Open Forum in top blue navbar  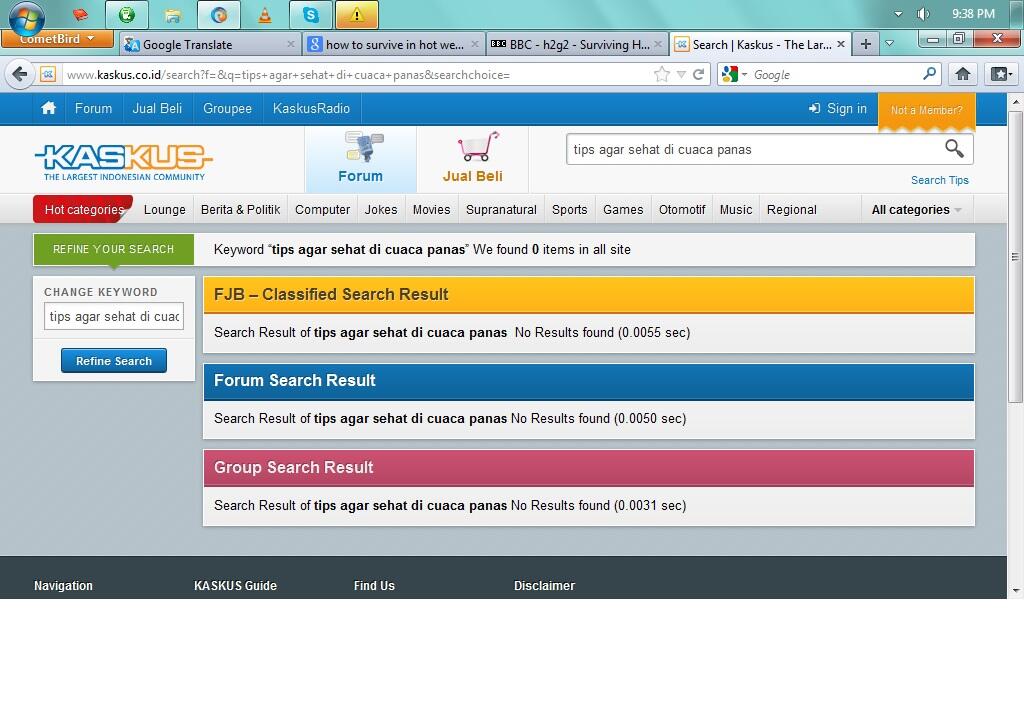point(93,108)
